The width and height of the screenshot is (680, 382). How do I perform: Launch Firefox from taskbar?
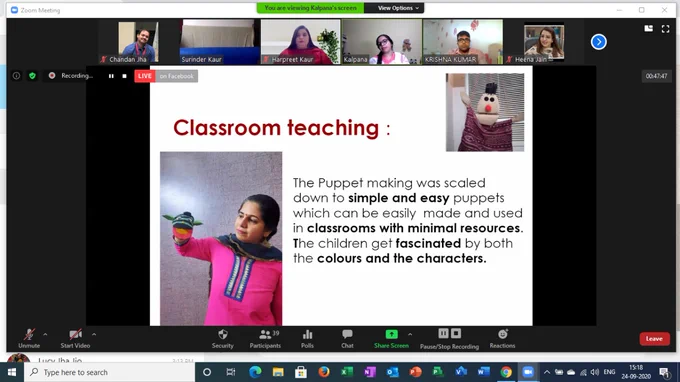coord(324,372)
